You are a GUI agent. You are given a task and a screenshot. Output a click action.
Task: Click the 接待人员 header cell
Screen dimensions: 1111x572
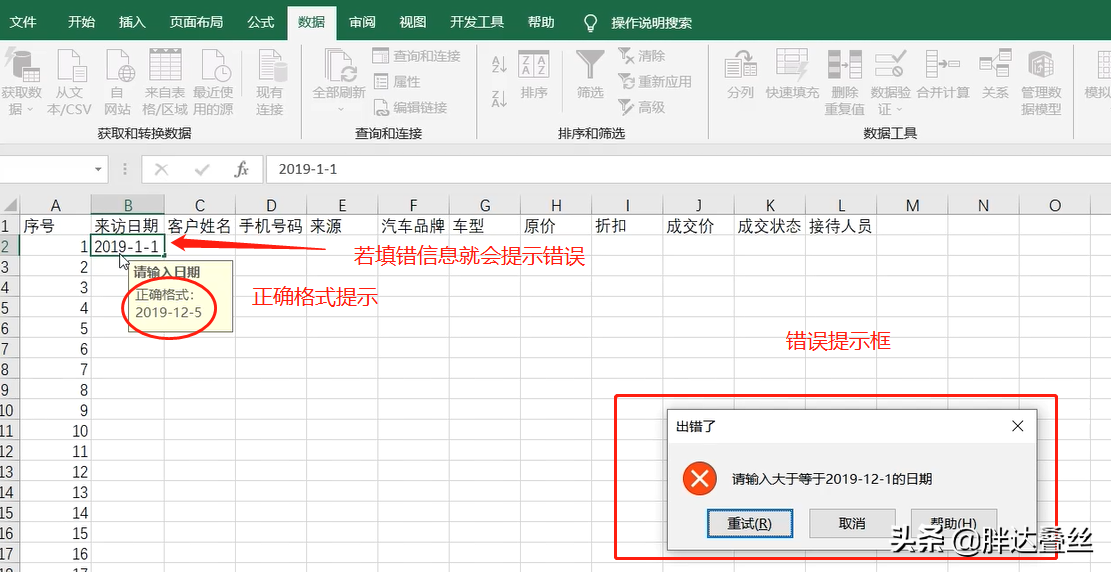click(x=841, y=226)
